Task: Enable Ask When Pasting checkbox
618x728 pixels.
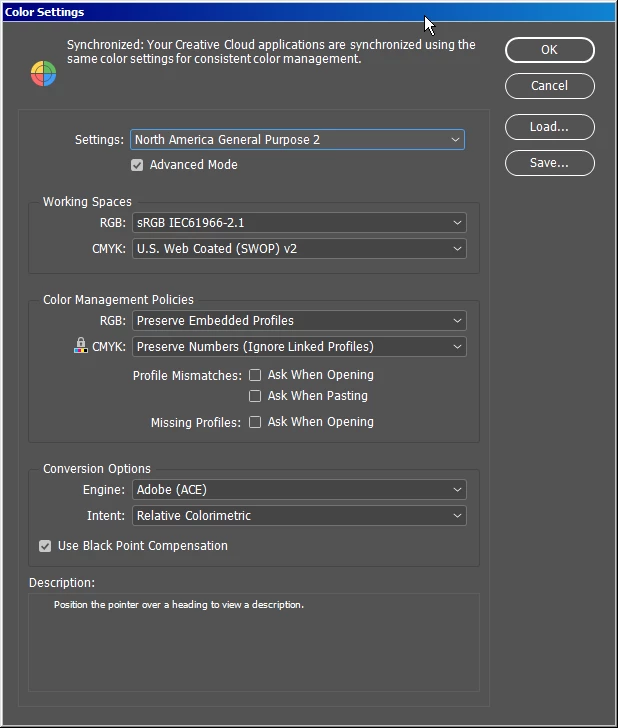Action: (255, 396)
